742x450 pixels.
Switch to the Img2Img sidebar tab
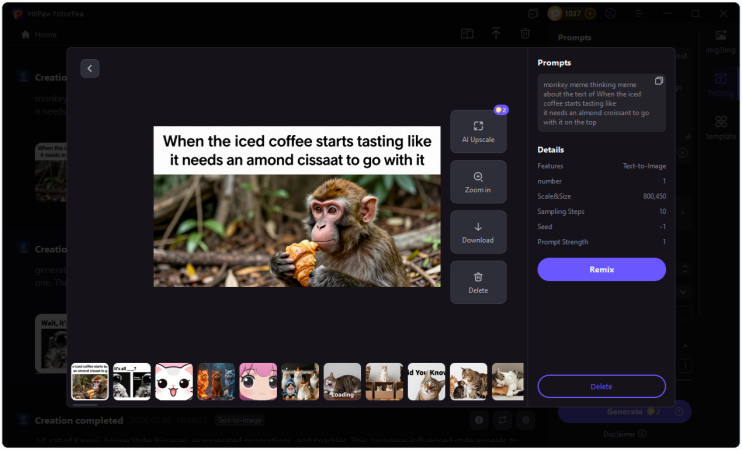[x=721, y=42]
